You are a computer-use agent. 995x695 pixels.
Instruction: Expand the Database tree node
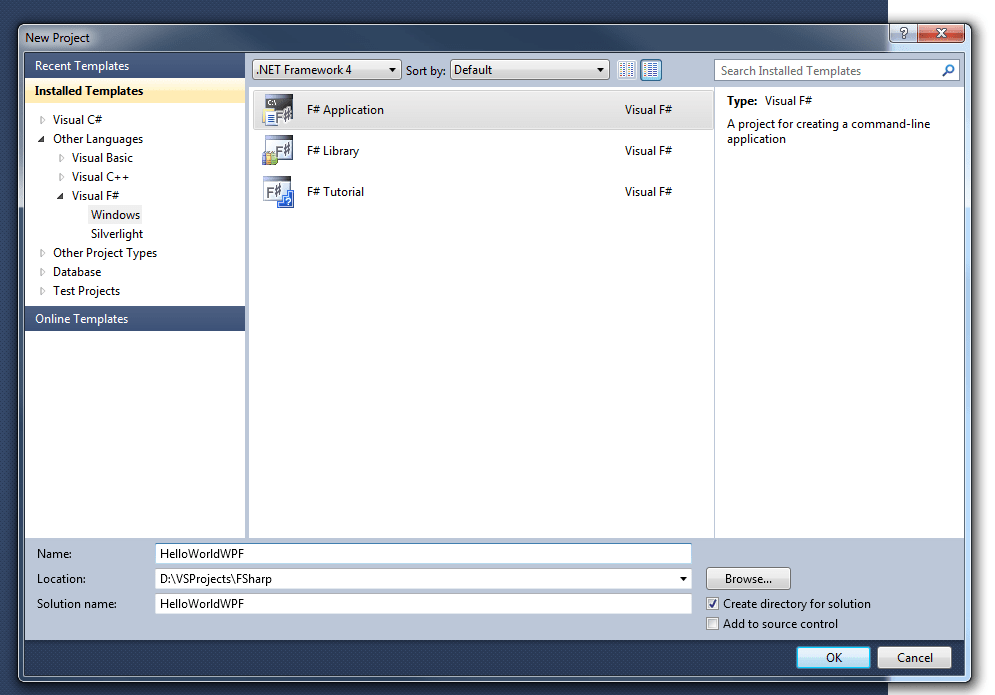point(43,272)
